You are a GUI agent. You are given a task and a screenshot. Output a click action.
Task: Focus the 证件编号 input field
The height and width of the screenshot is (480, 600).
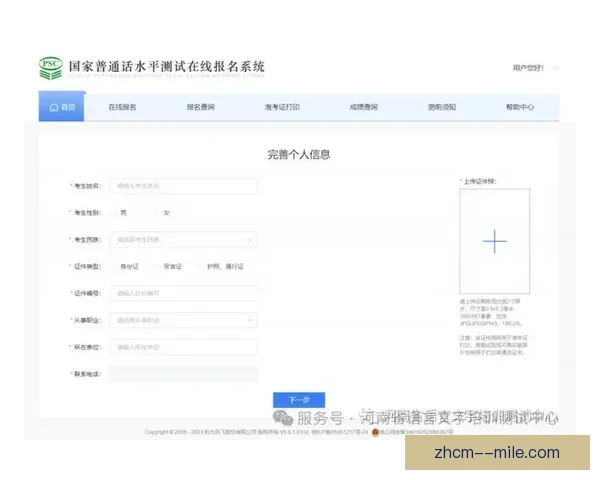coord(184,293)
